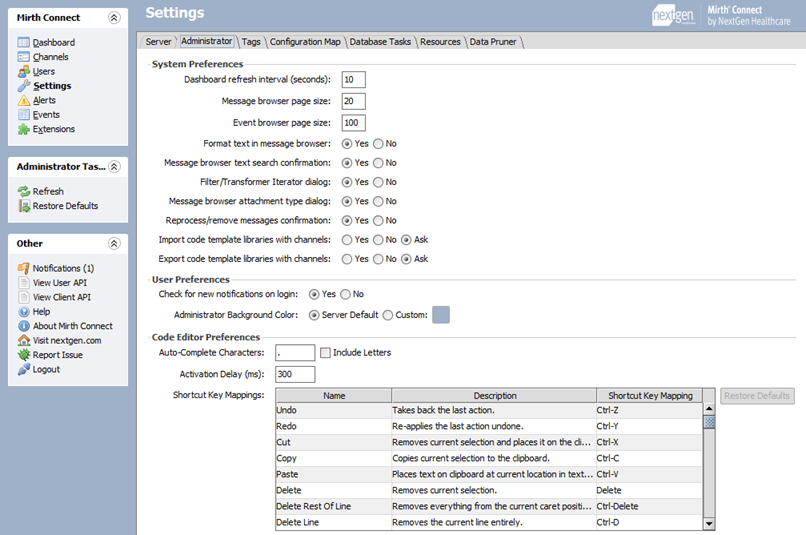The image size is (806, 535).
Task: Click the Help question mark icon
Action: tap(24, 311)
